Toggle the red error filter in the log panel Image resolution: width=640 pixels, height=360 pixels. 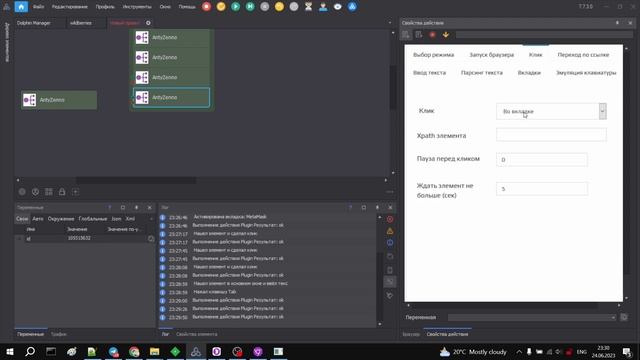point(390,219)
